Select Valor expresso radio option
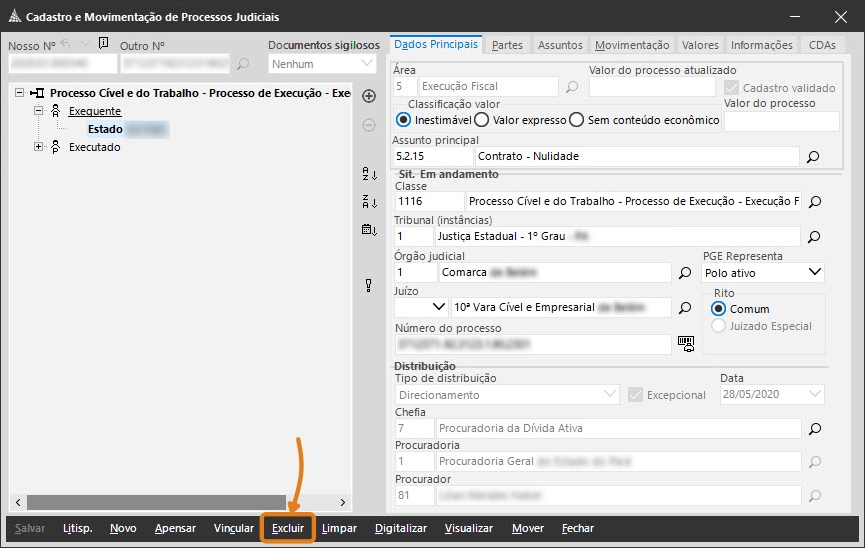This screenshot has width=865, height=548. pyautogui.click(x=481, y=120)
